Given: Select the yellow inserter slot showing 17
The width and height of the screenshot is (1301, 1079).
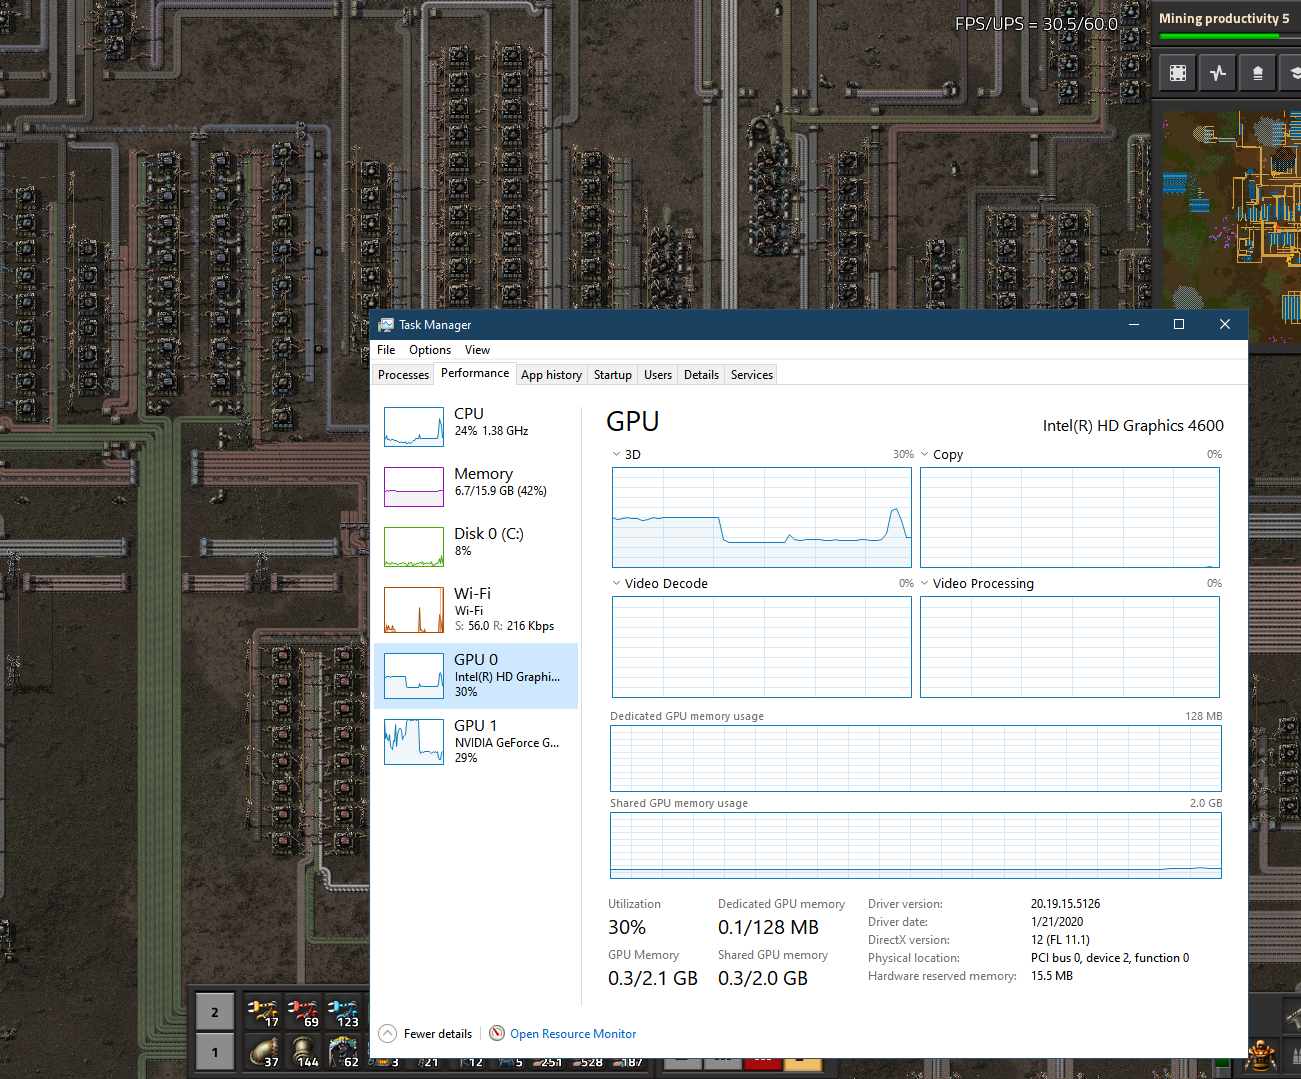Looking at the screenshot, I should pyautogui.click(x=264, y=1012).
